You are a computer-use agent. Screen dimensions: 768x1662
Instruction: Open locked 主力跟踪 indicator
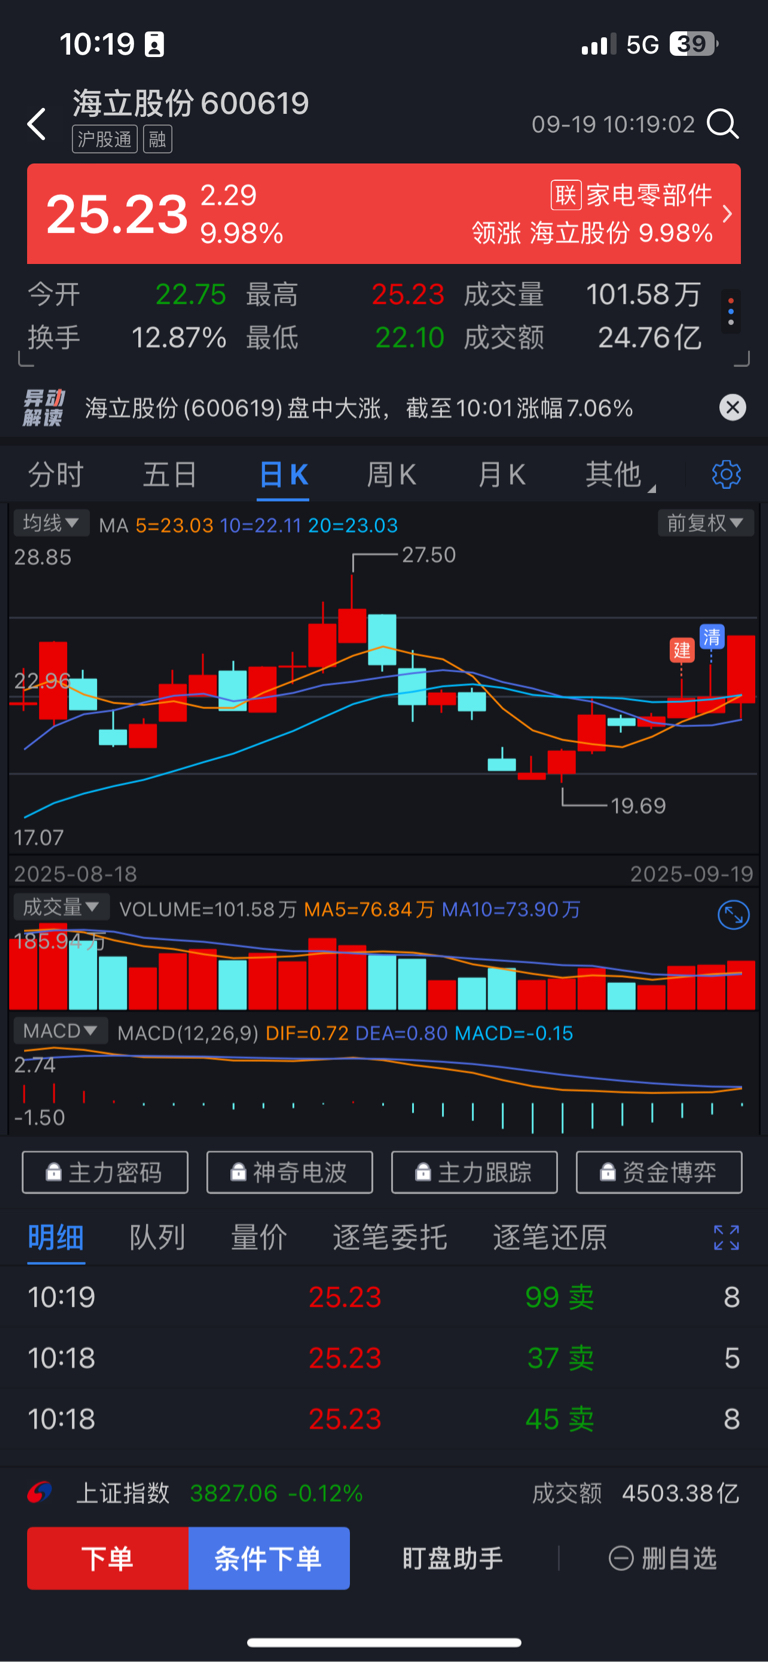point(474,1172)
